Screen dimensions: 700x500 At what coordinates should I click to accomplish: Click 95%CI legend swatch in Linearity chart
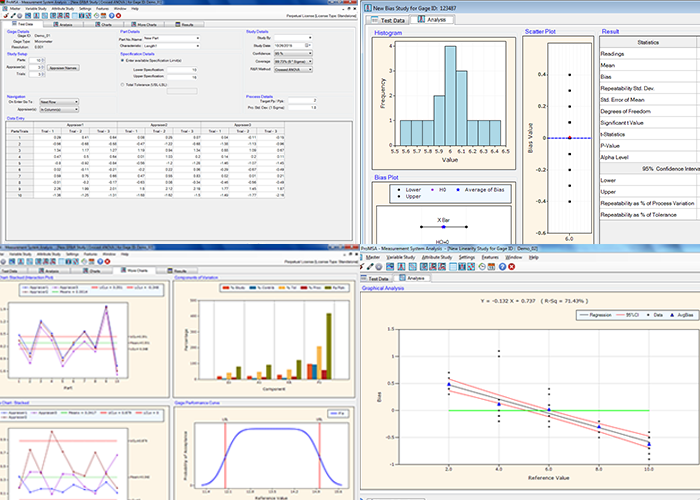click(621, 315)
